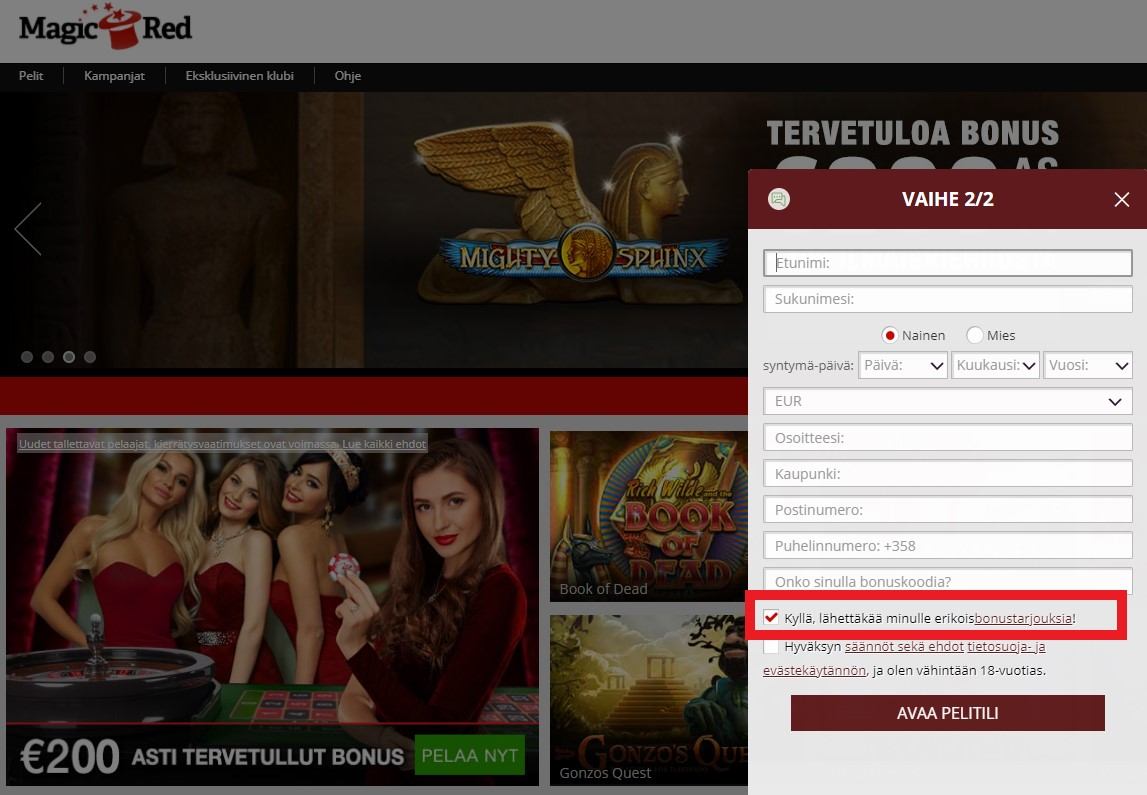Go to previous banner slide arrow
This screenshot has width=1147, height=795.
pos(28,229)
